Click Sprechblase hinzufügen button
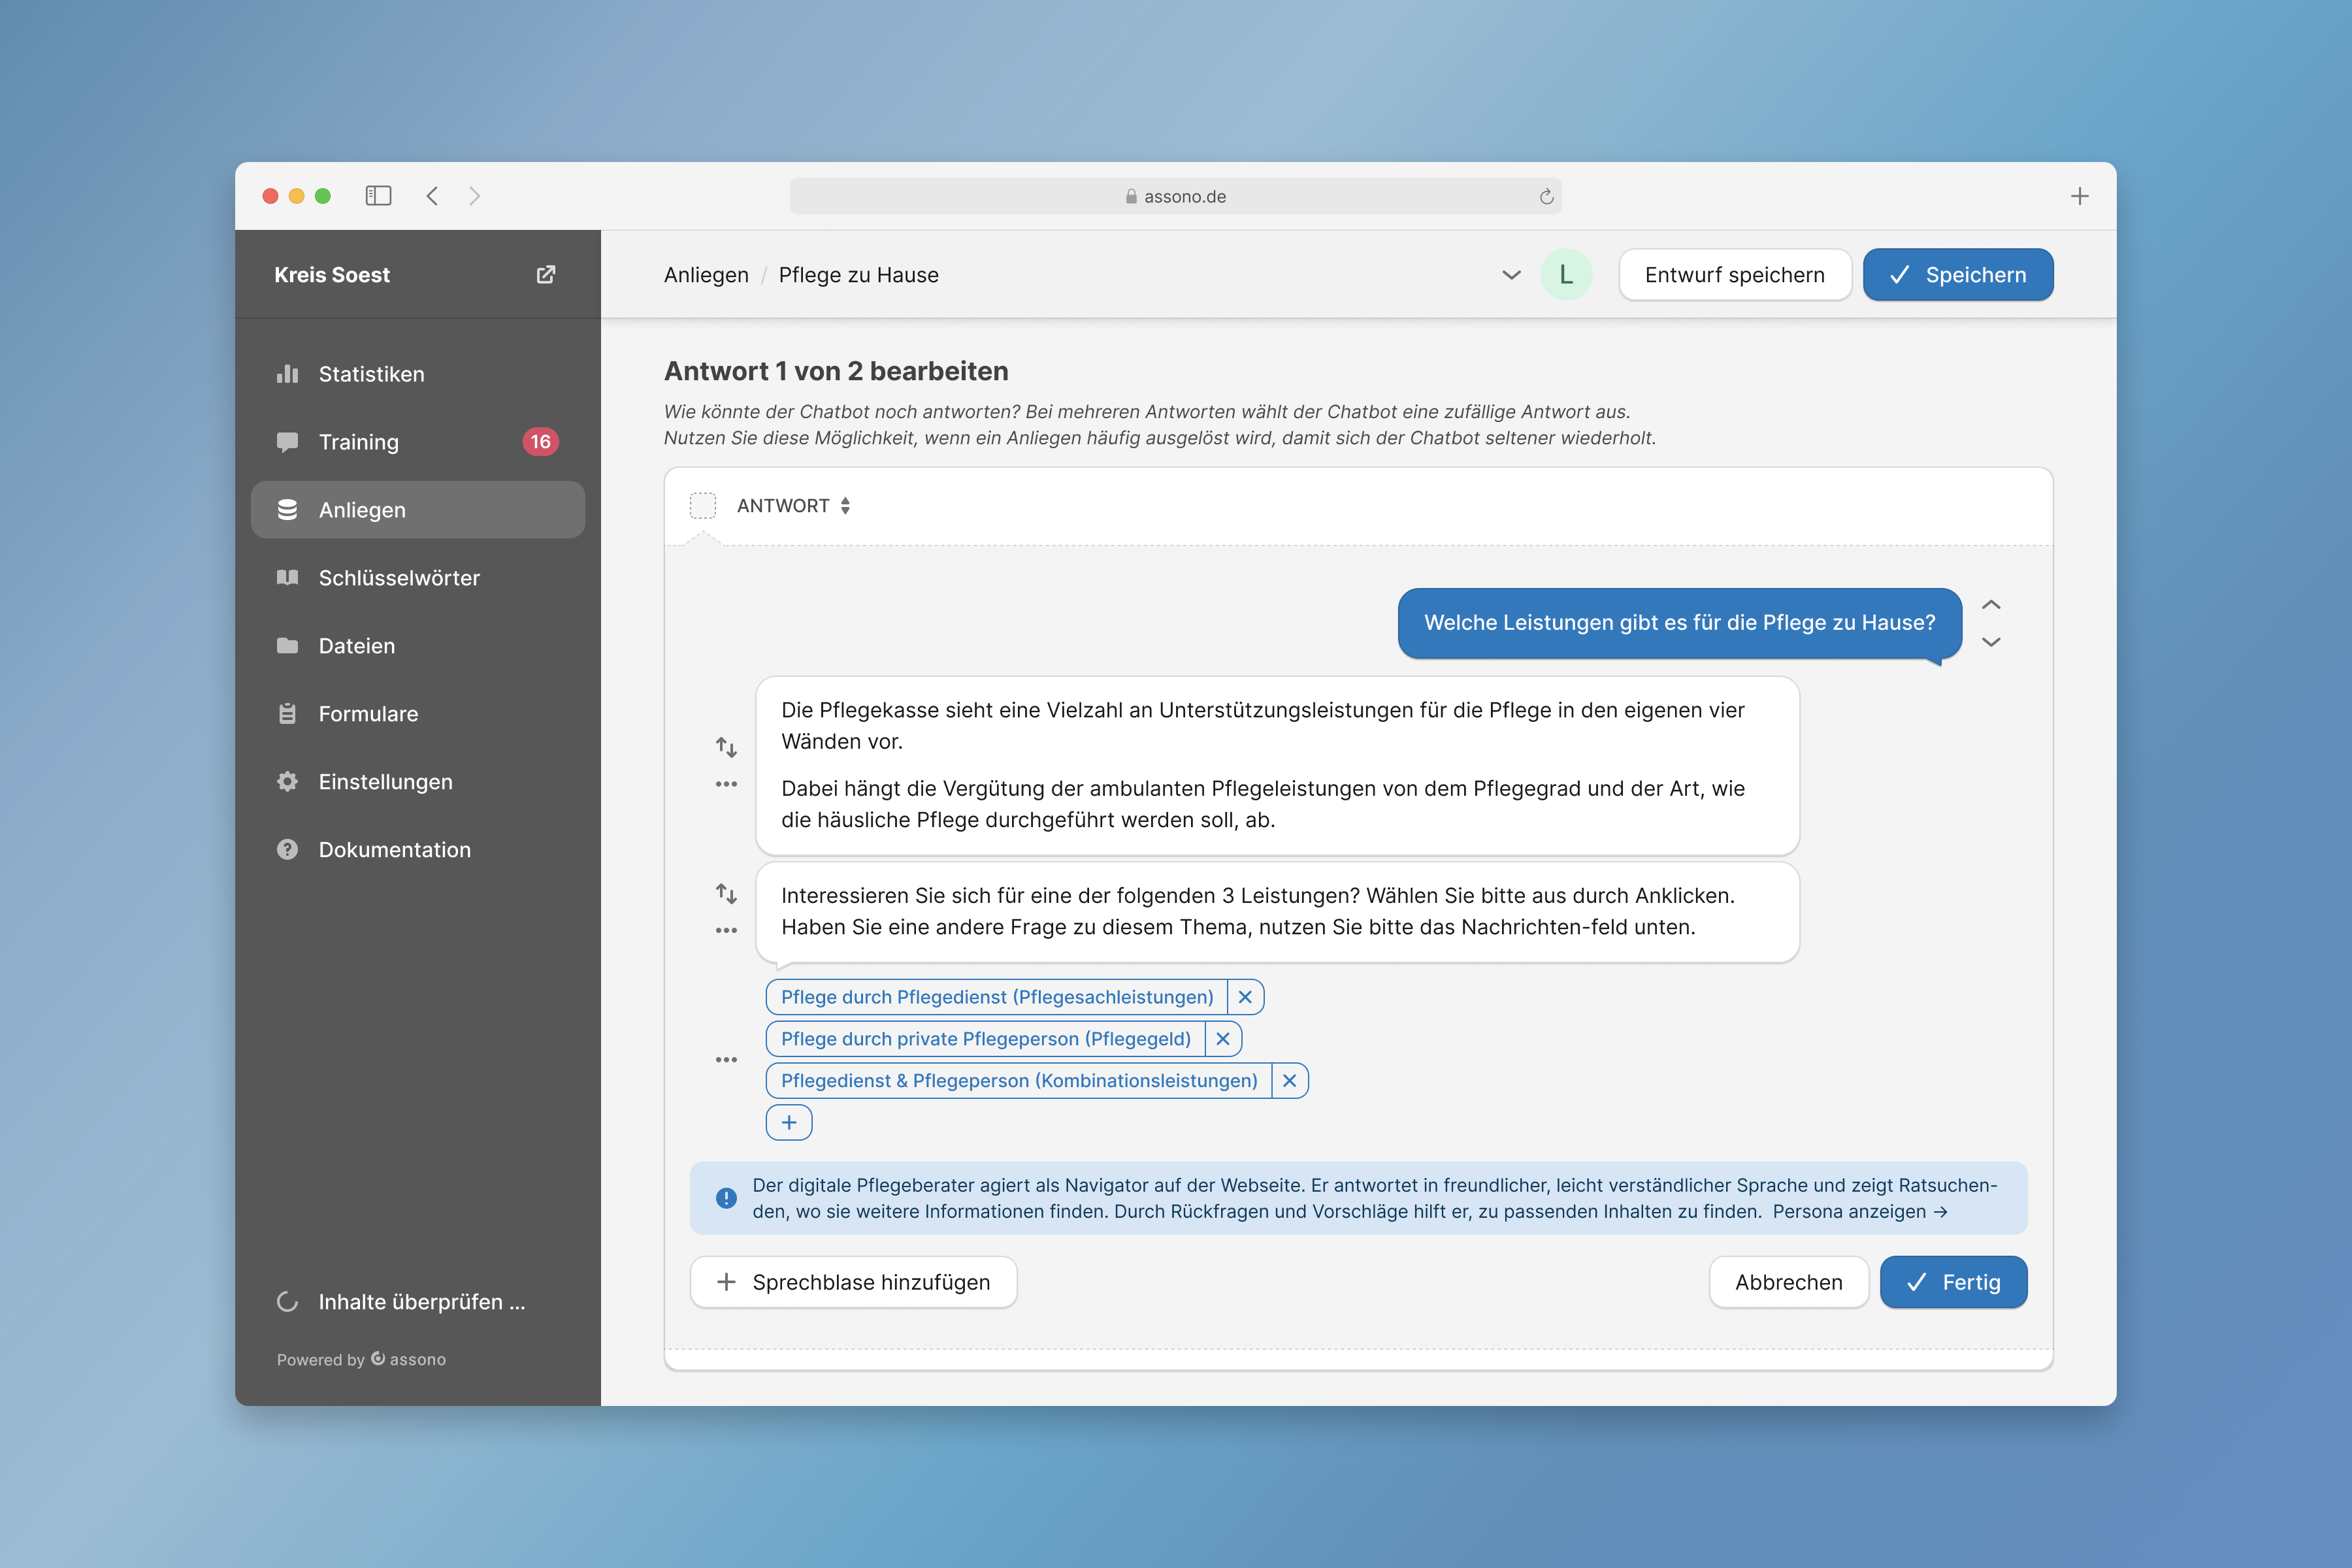The image size is (2352, 1568). [853, 1282]
